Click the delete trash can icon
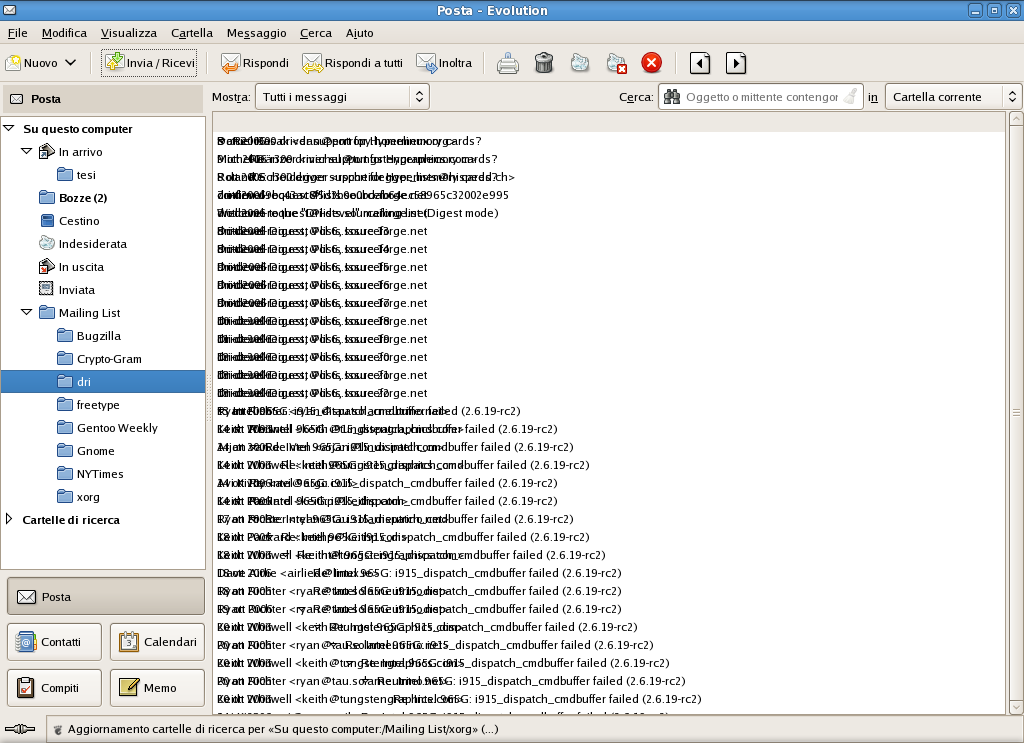Viewport: 1024px width, 744px height. (x=544, y=63)
